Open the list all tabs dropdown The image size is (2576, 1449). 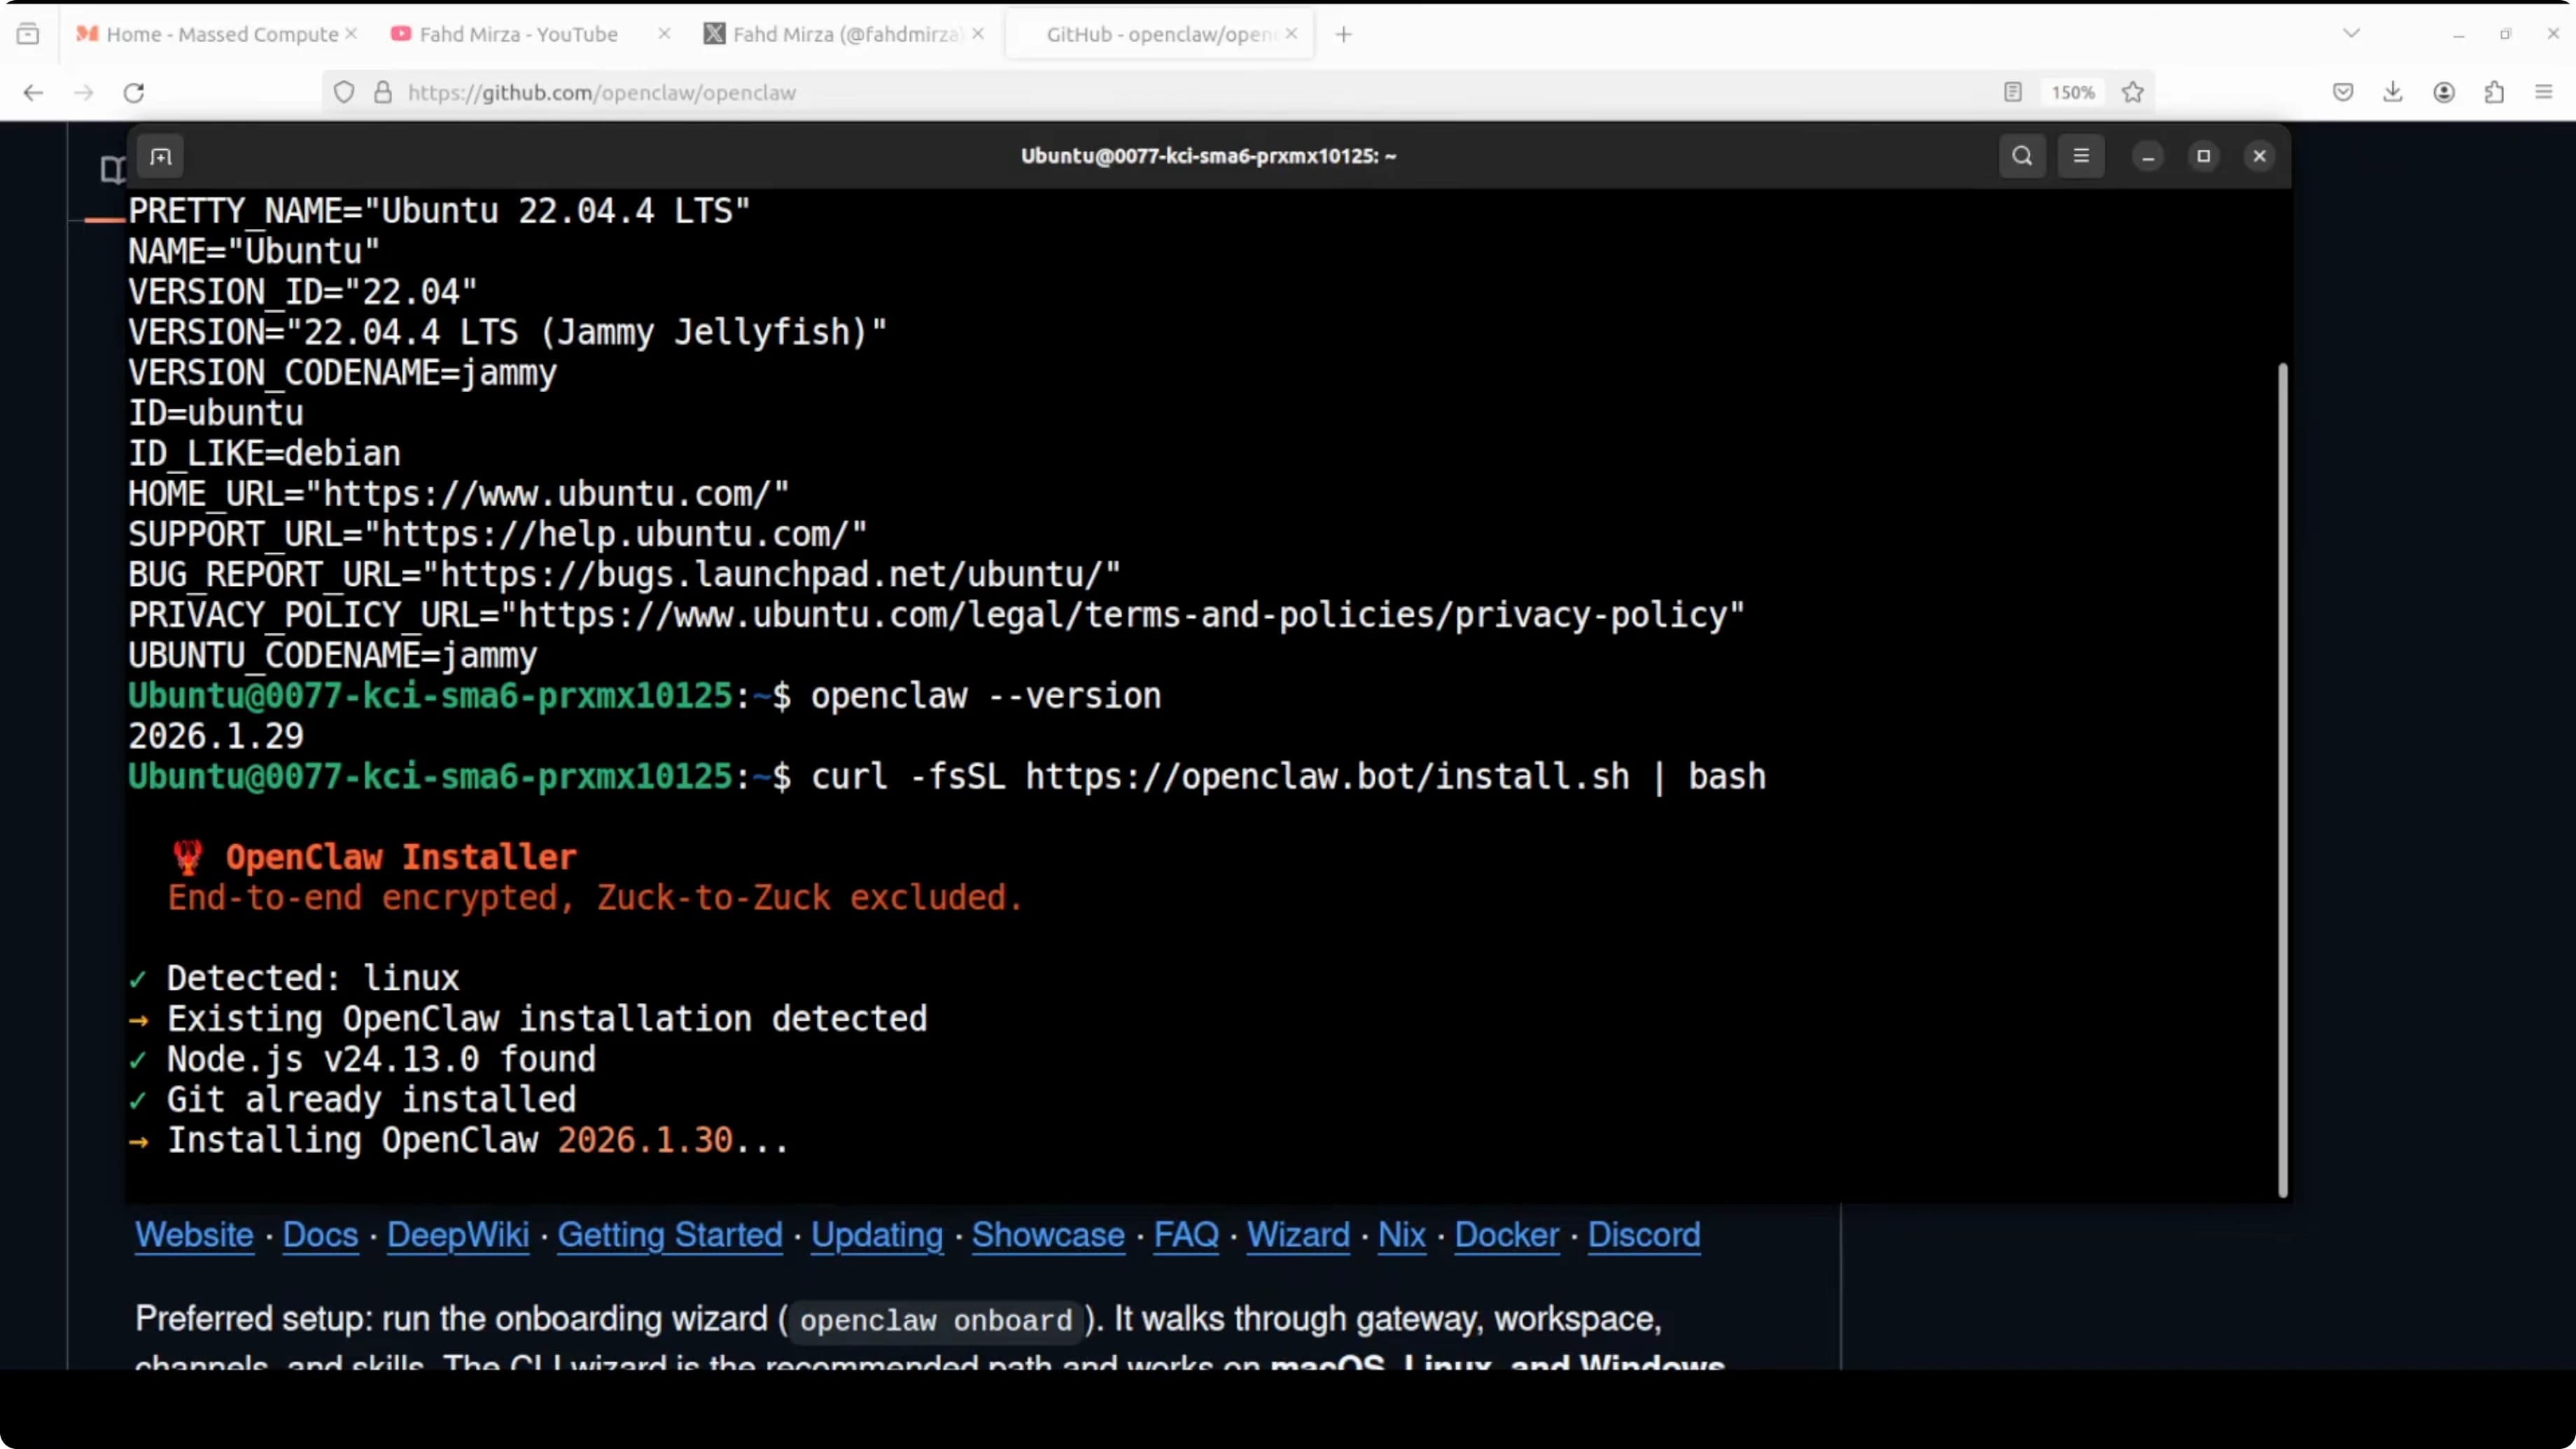2350,33
